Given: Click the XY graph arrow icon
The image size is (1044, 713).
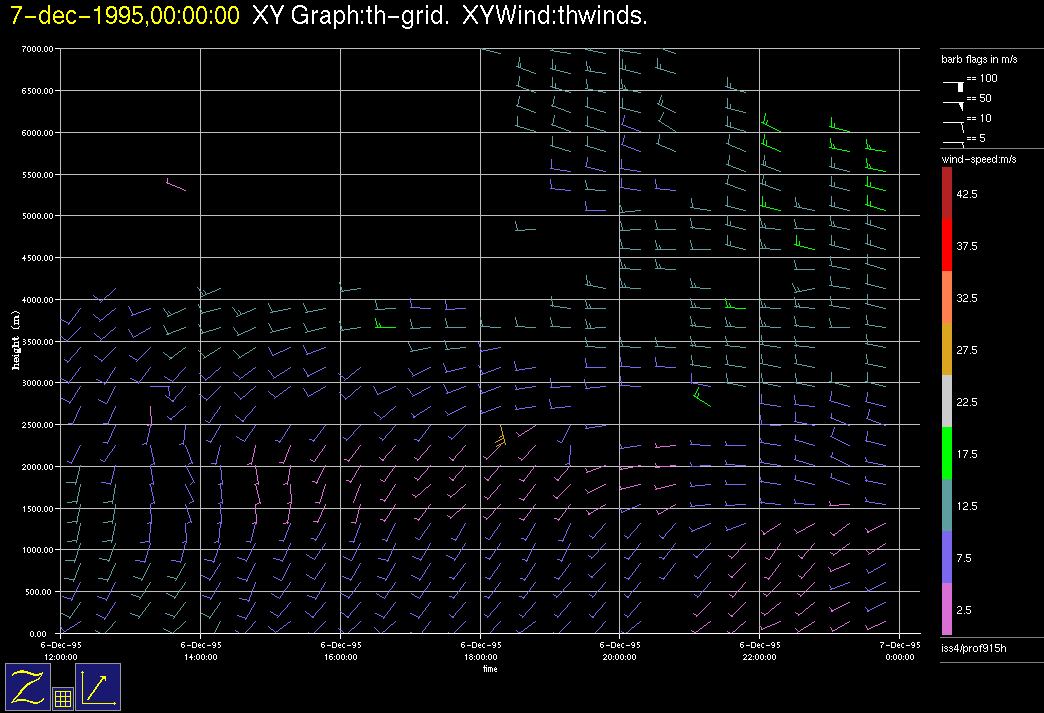Looking at the screenshot, I should (x=98, y=686).
